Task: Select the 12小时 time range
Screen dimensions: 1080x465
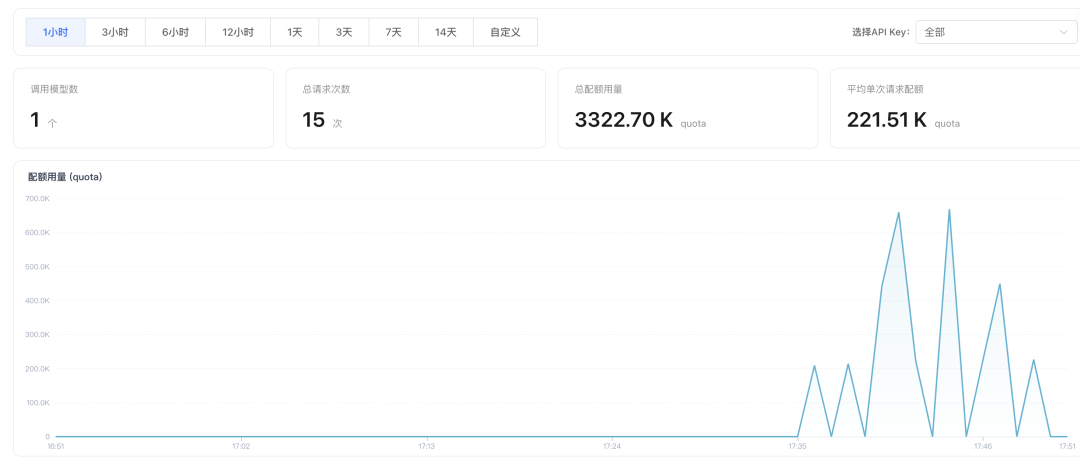Action: (x=238, y=32)
